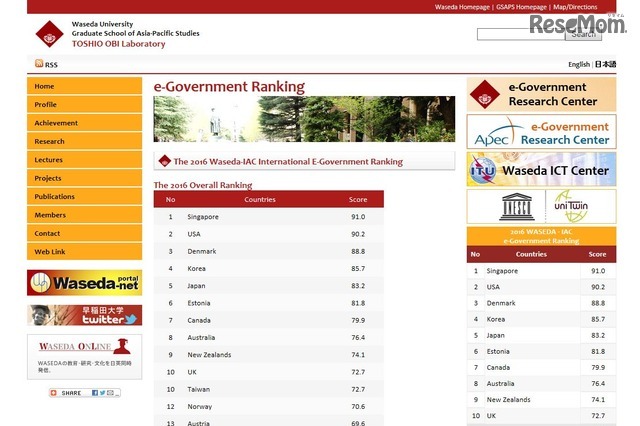Image resolution: width=640 pixels, height=426 pixels.
Task: Click Japan in the main ranking table
Action: (196, 286)
